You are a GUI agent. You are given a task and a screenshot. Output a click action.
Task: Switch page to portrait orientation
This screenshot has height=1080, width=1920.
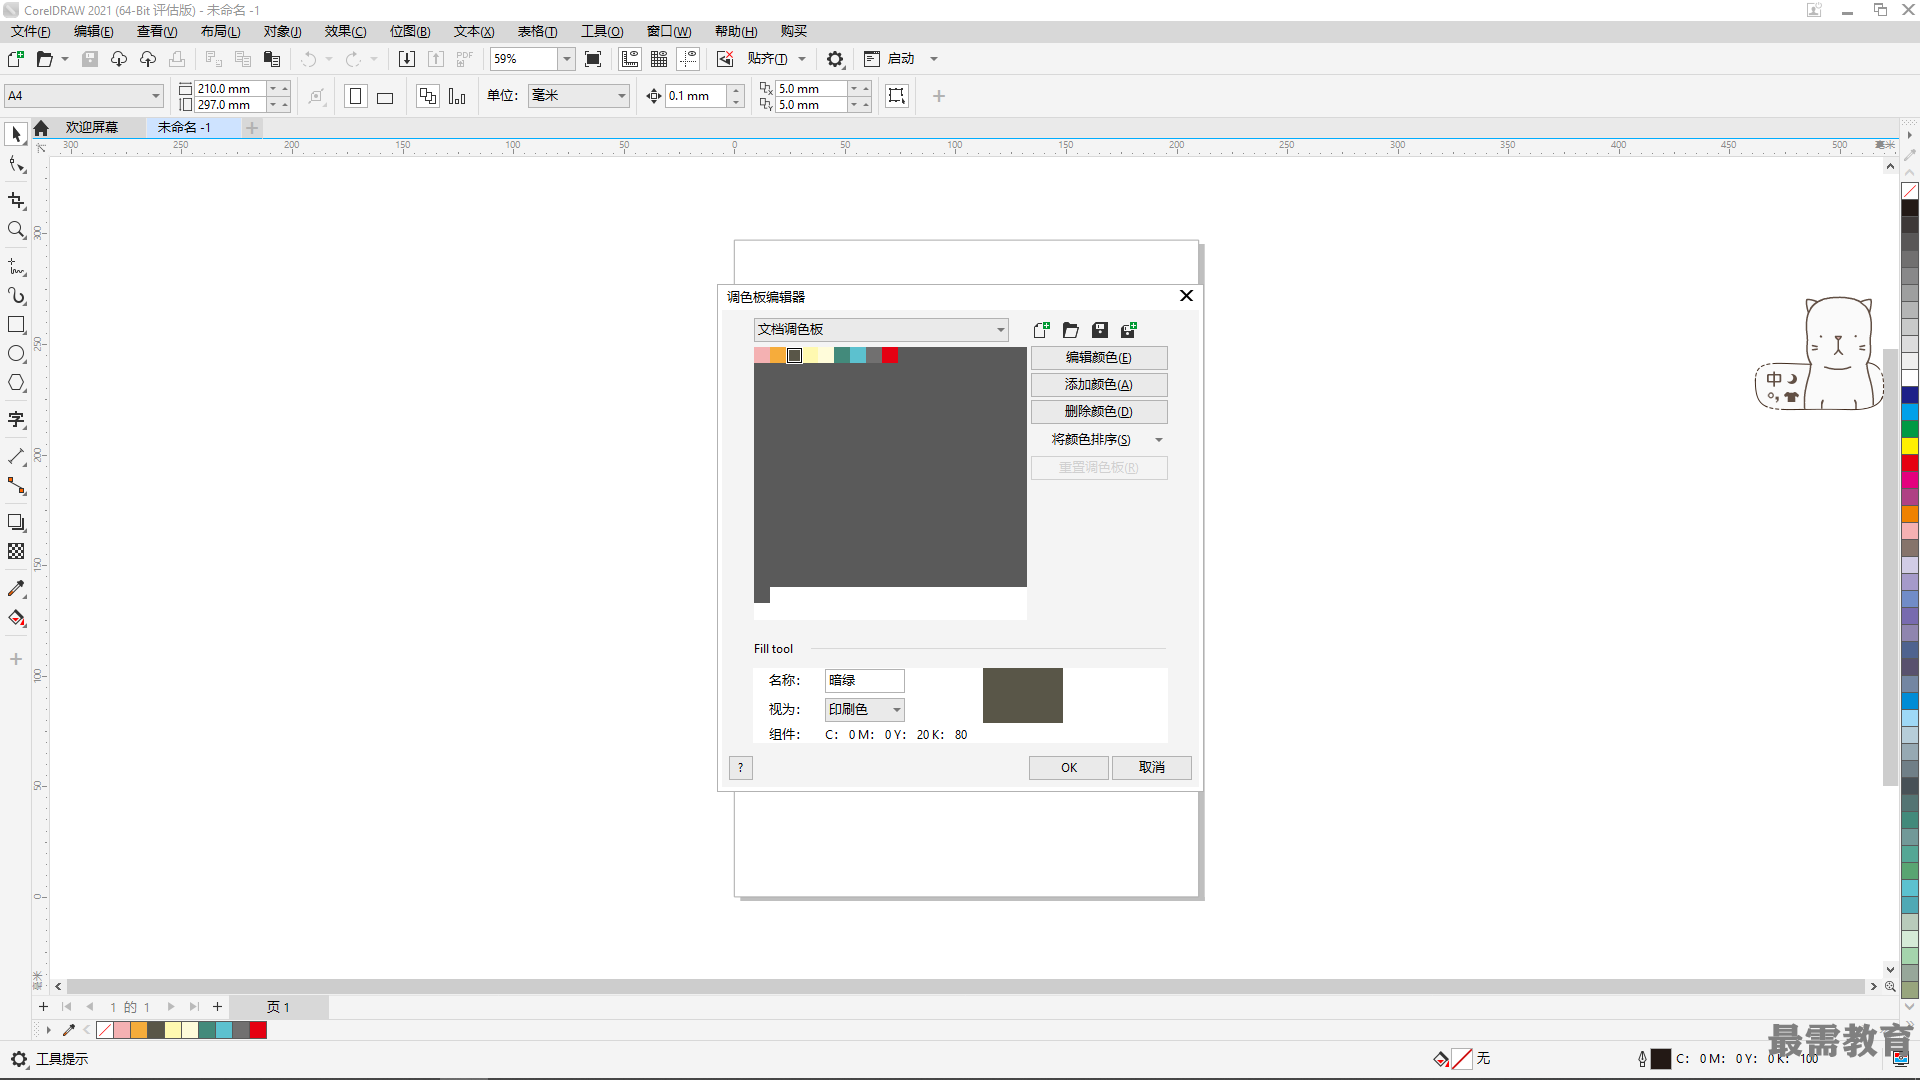355,96
